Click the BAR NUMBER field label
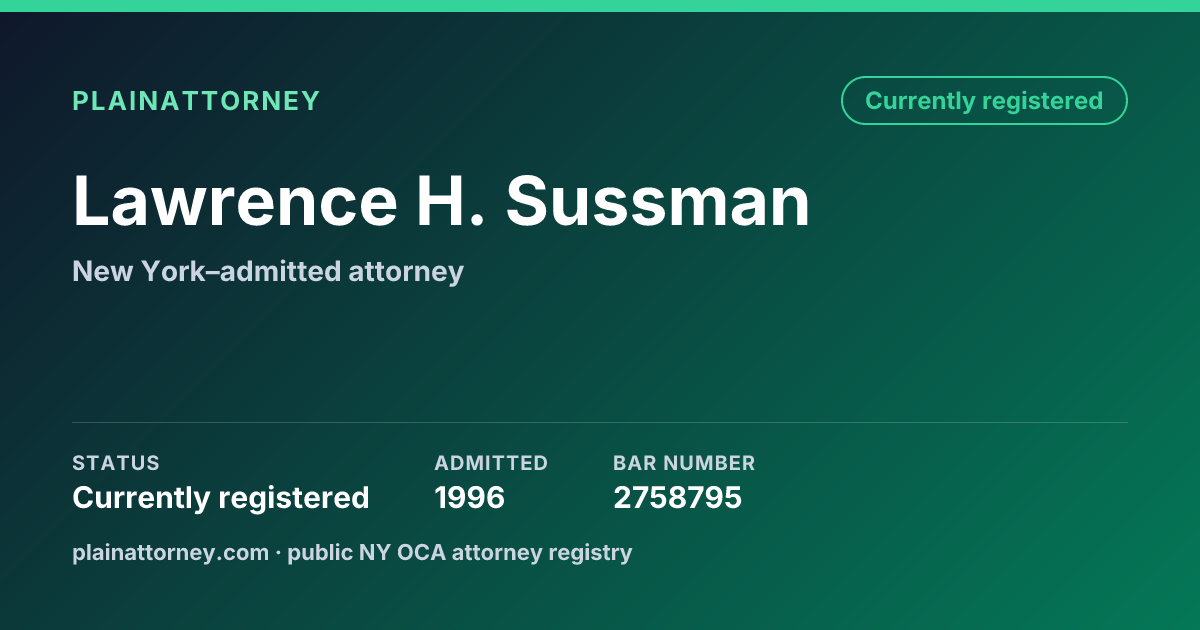Image resolution: width=1200 pixels, height=630 pixels. click(x=684, y=463)
